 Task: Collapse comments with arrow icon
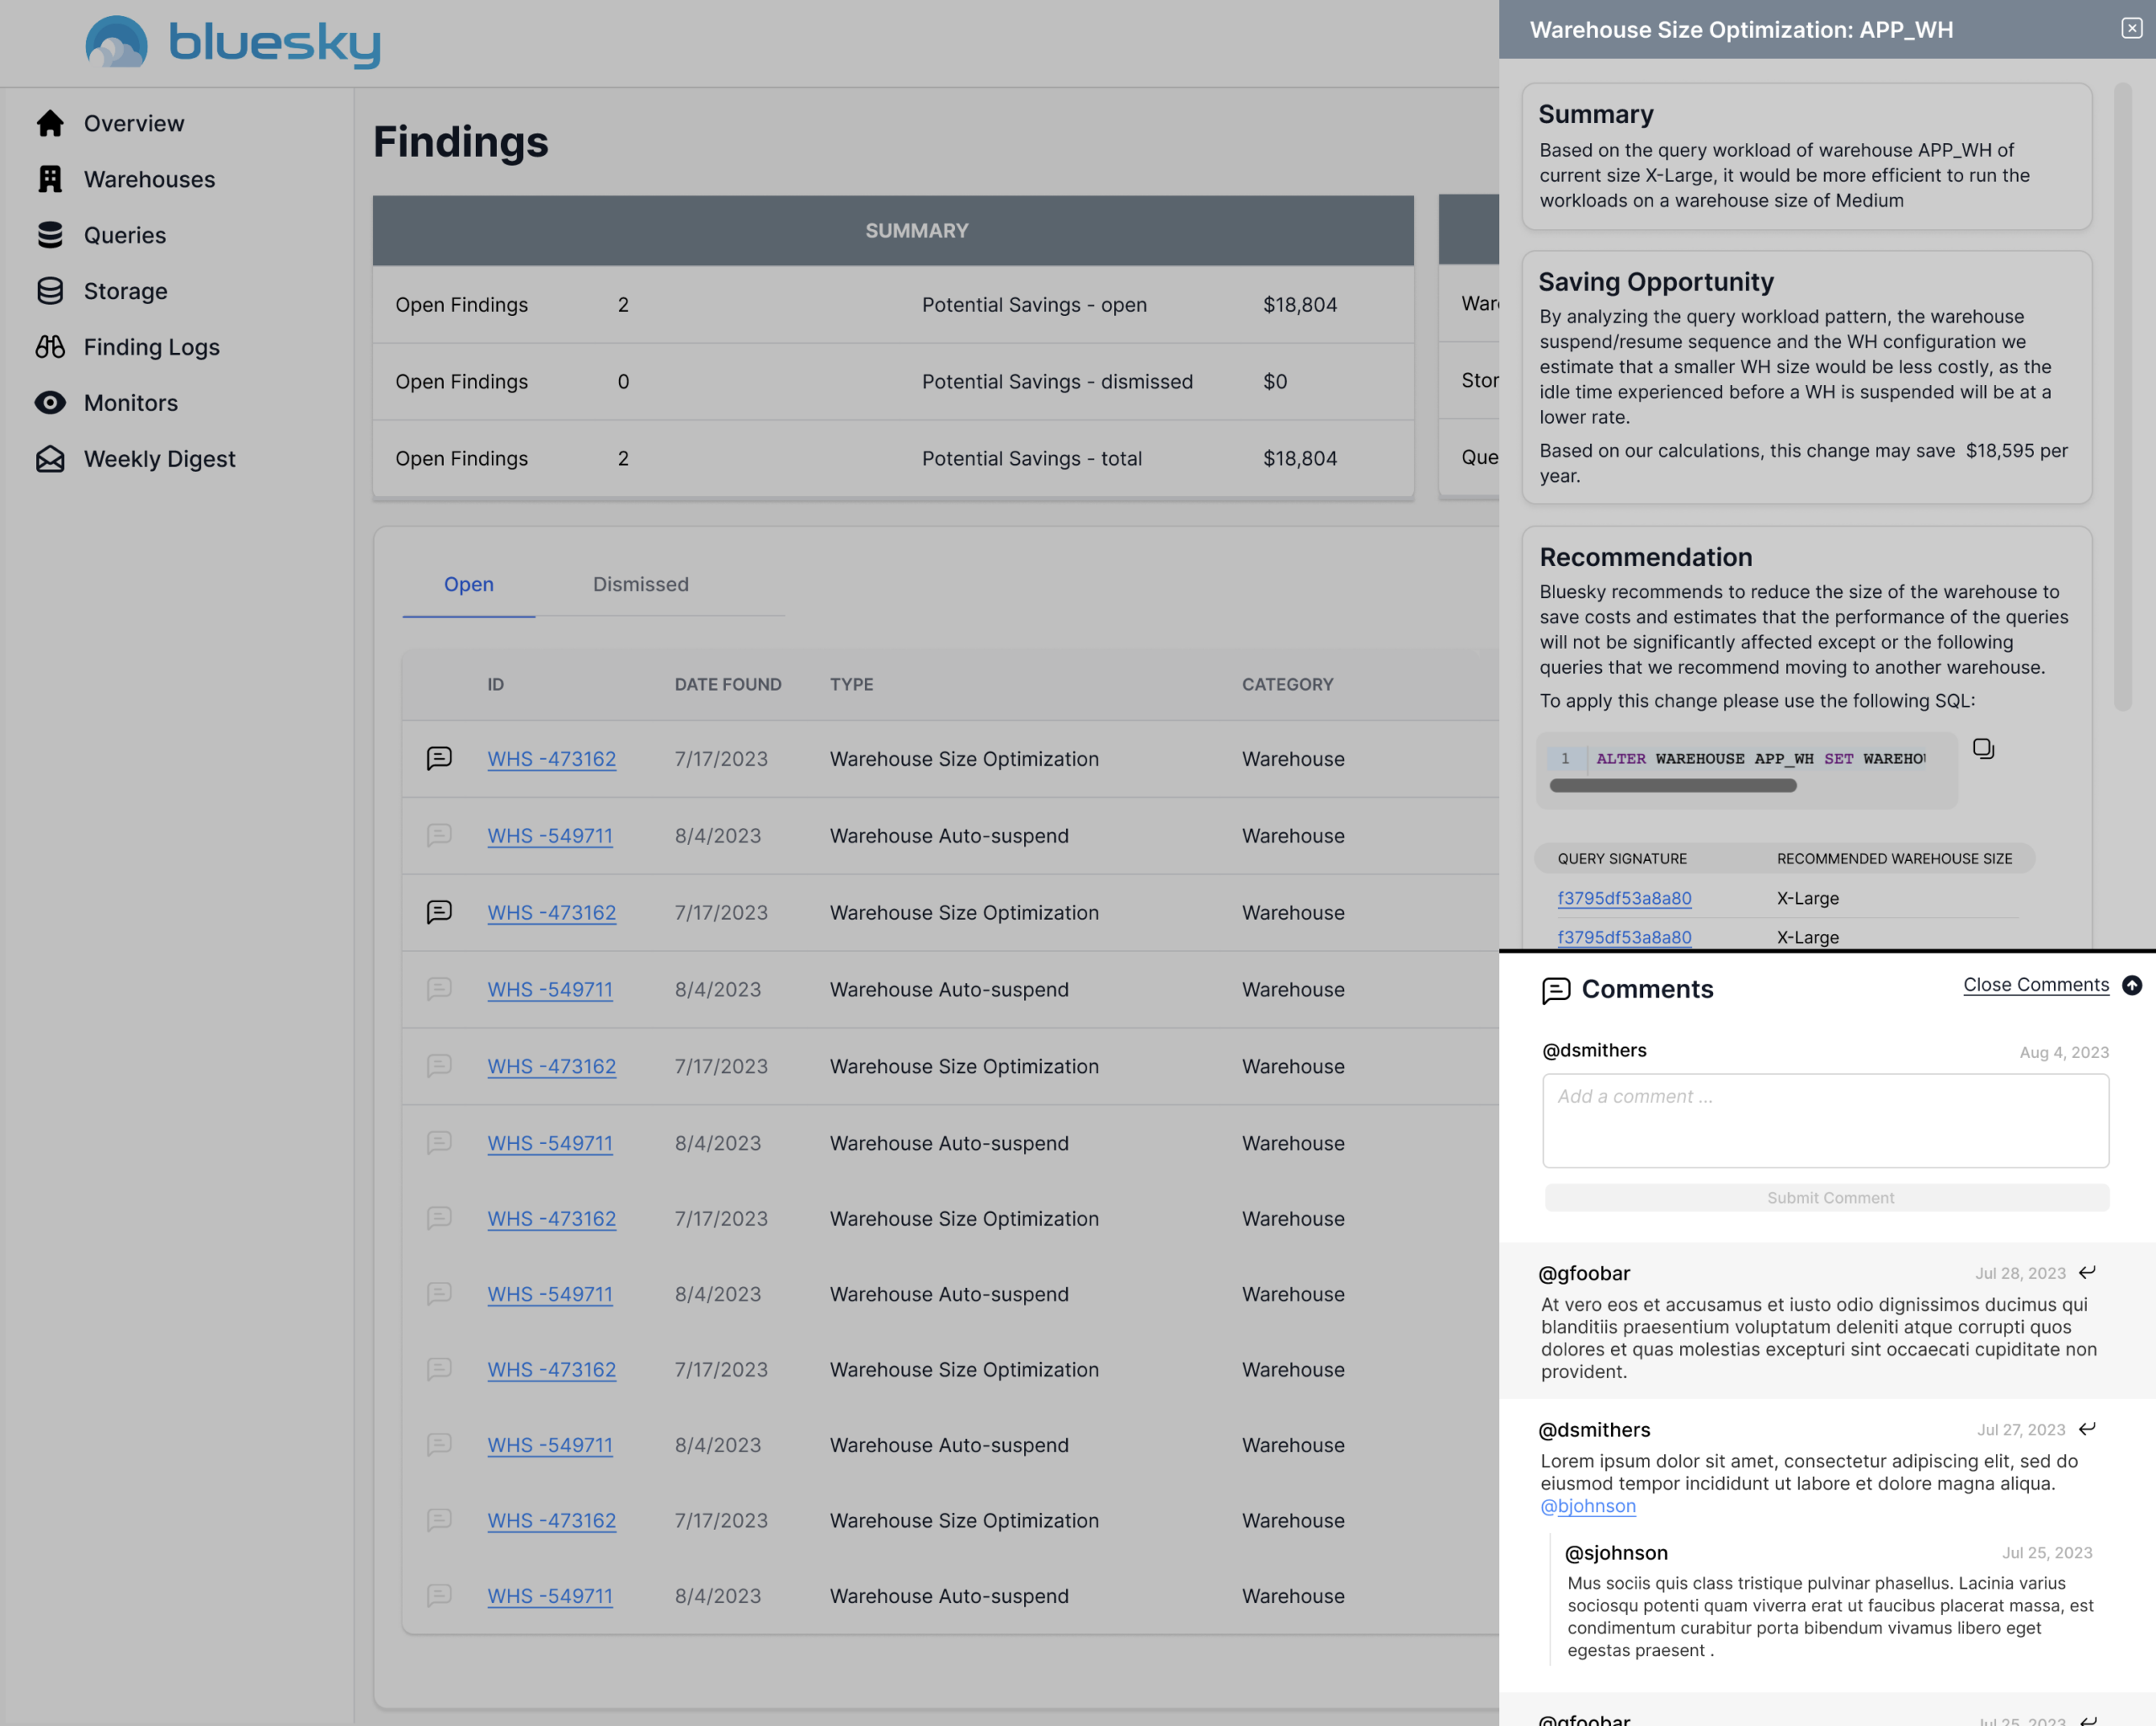coord(2131,985)
